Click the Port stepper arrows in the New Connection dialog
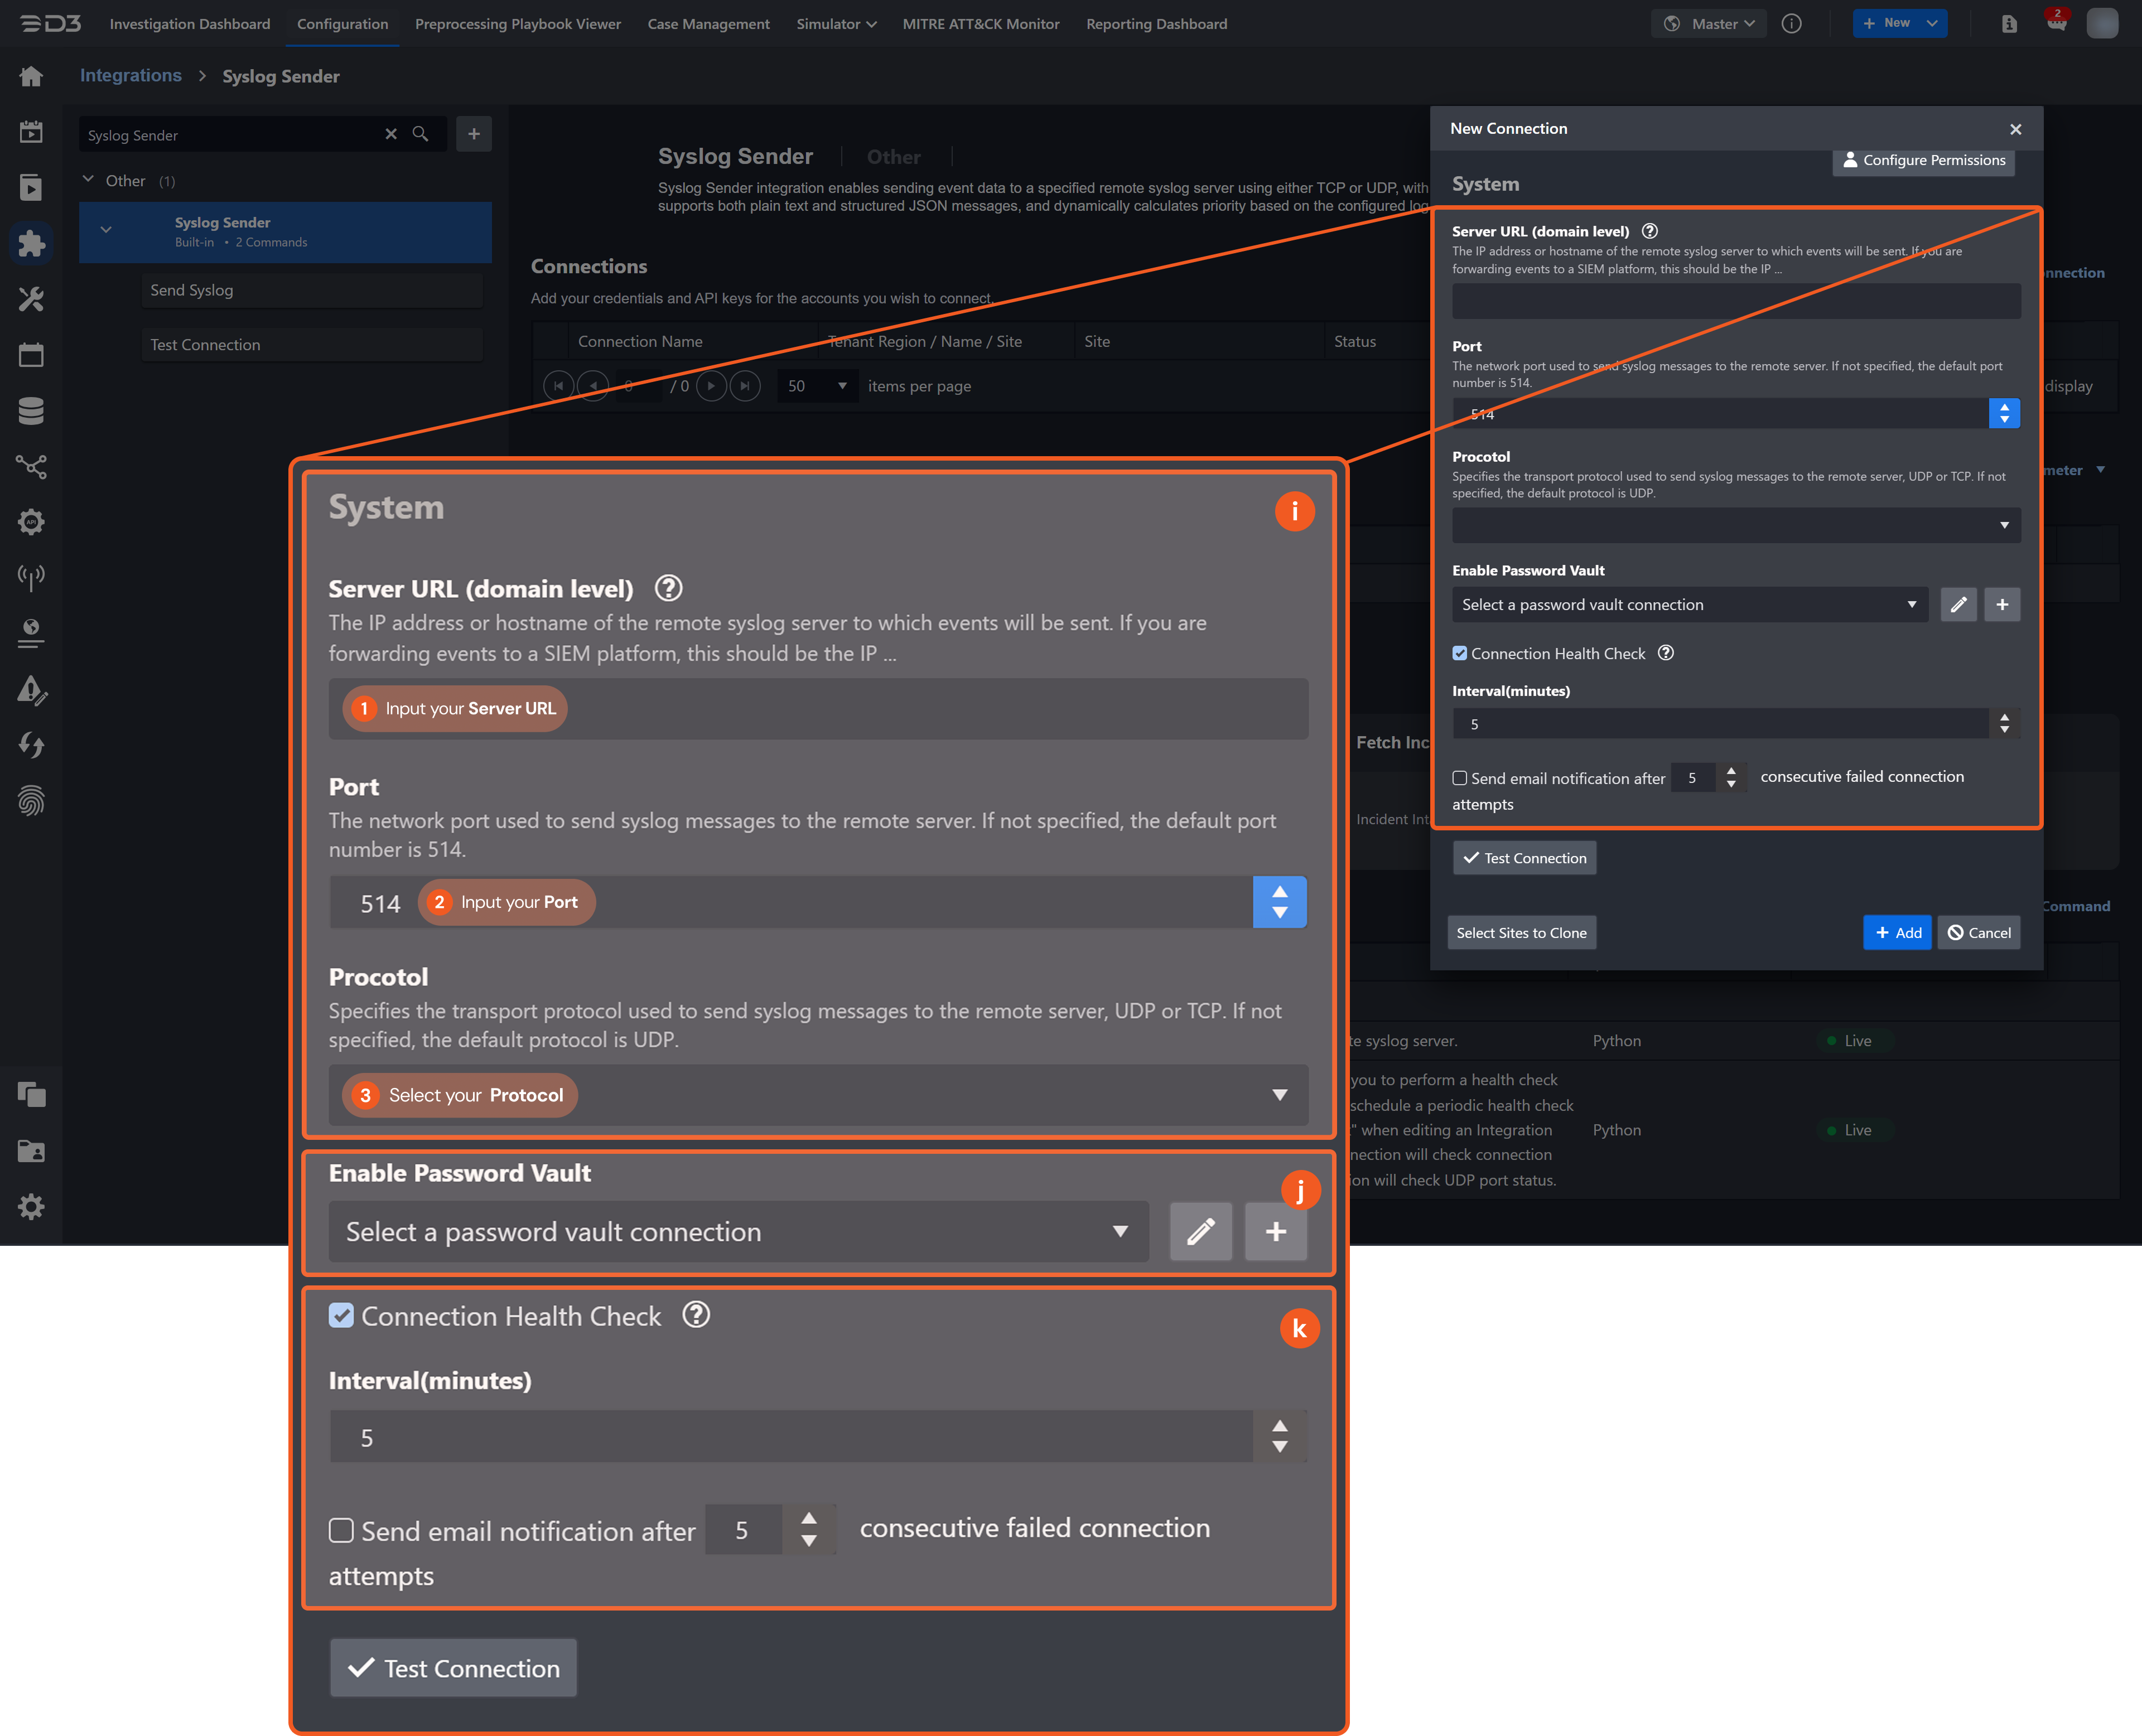2142x1736 pixels. click(2004, 413)
